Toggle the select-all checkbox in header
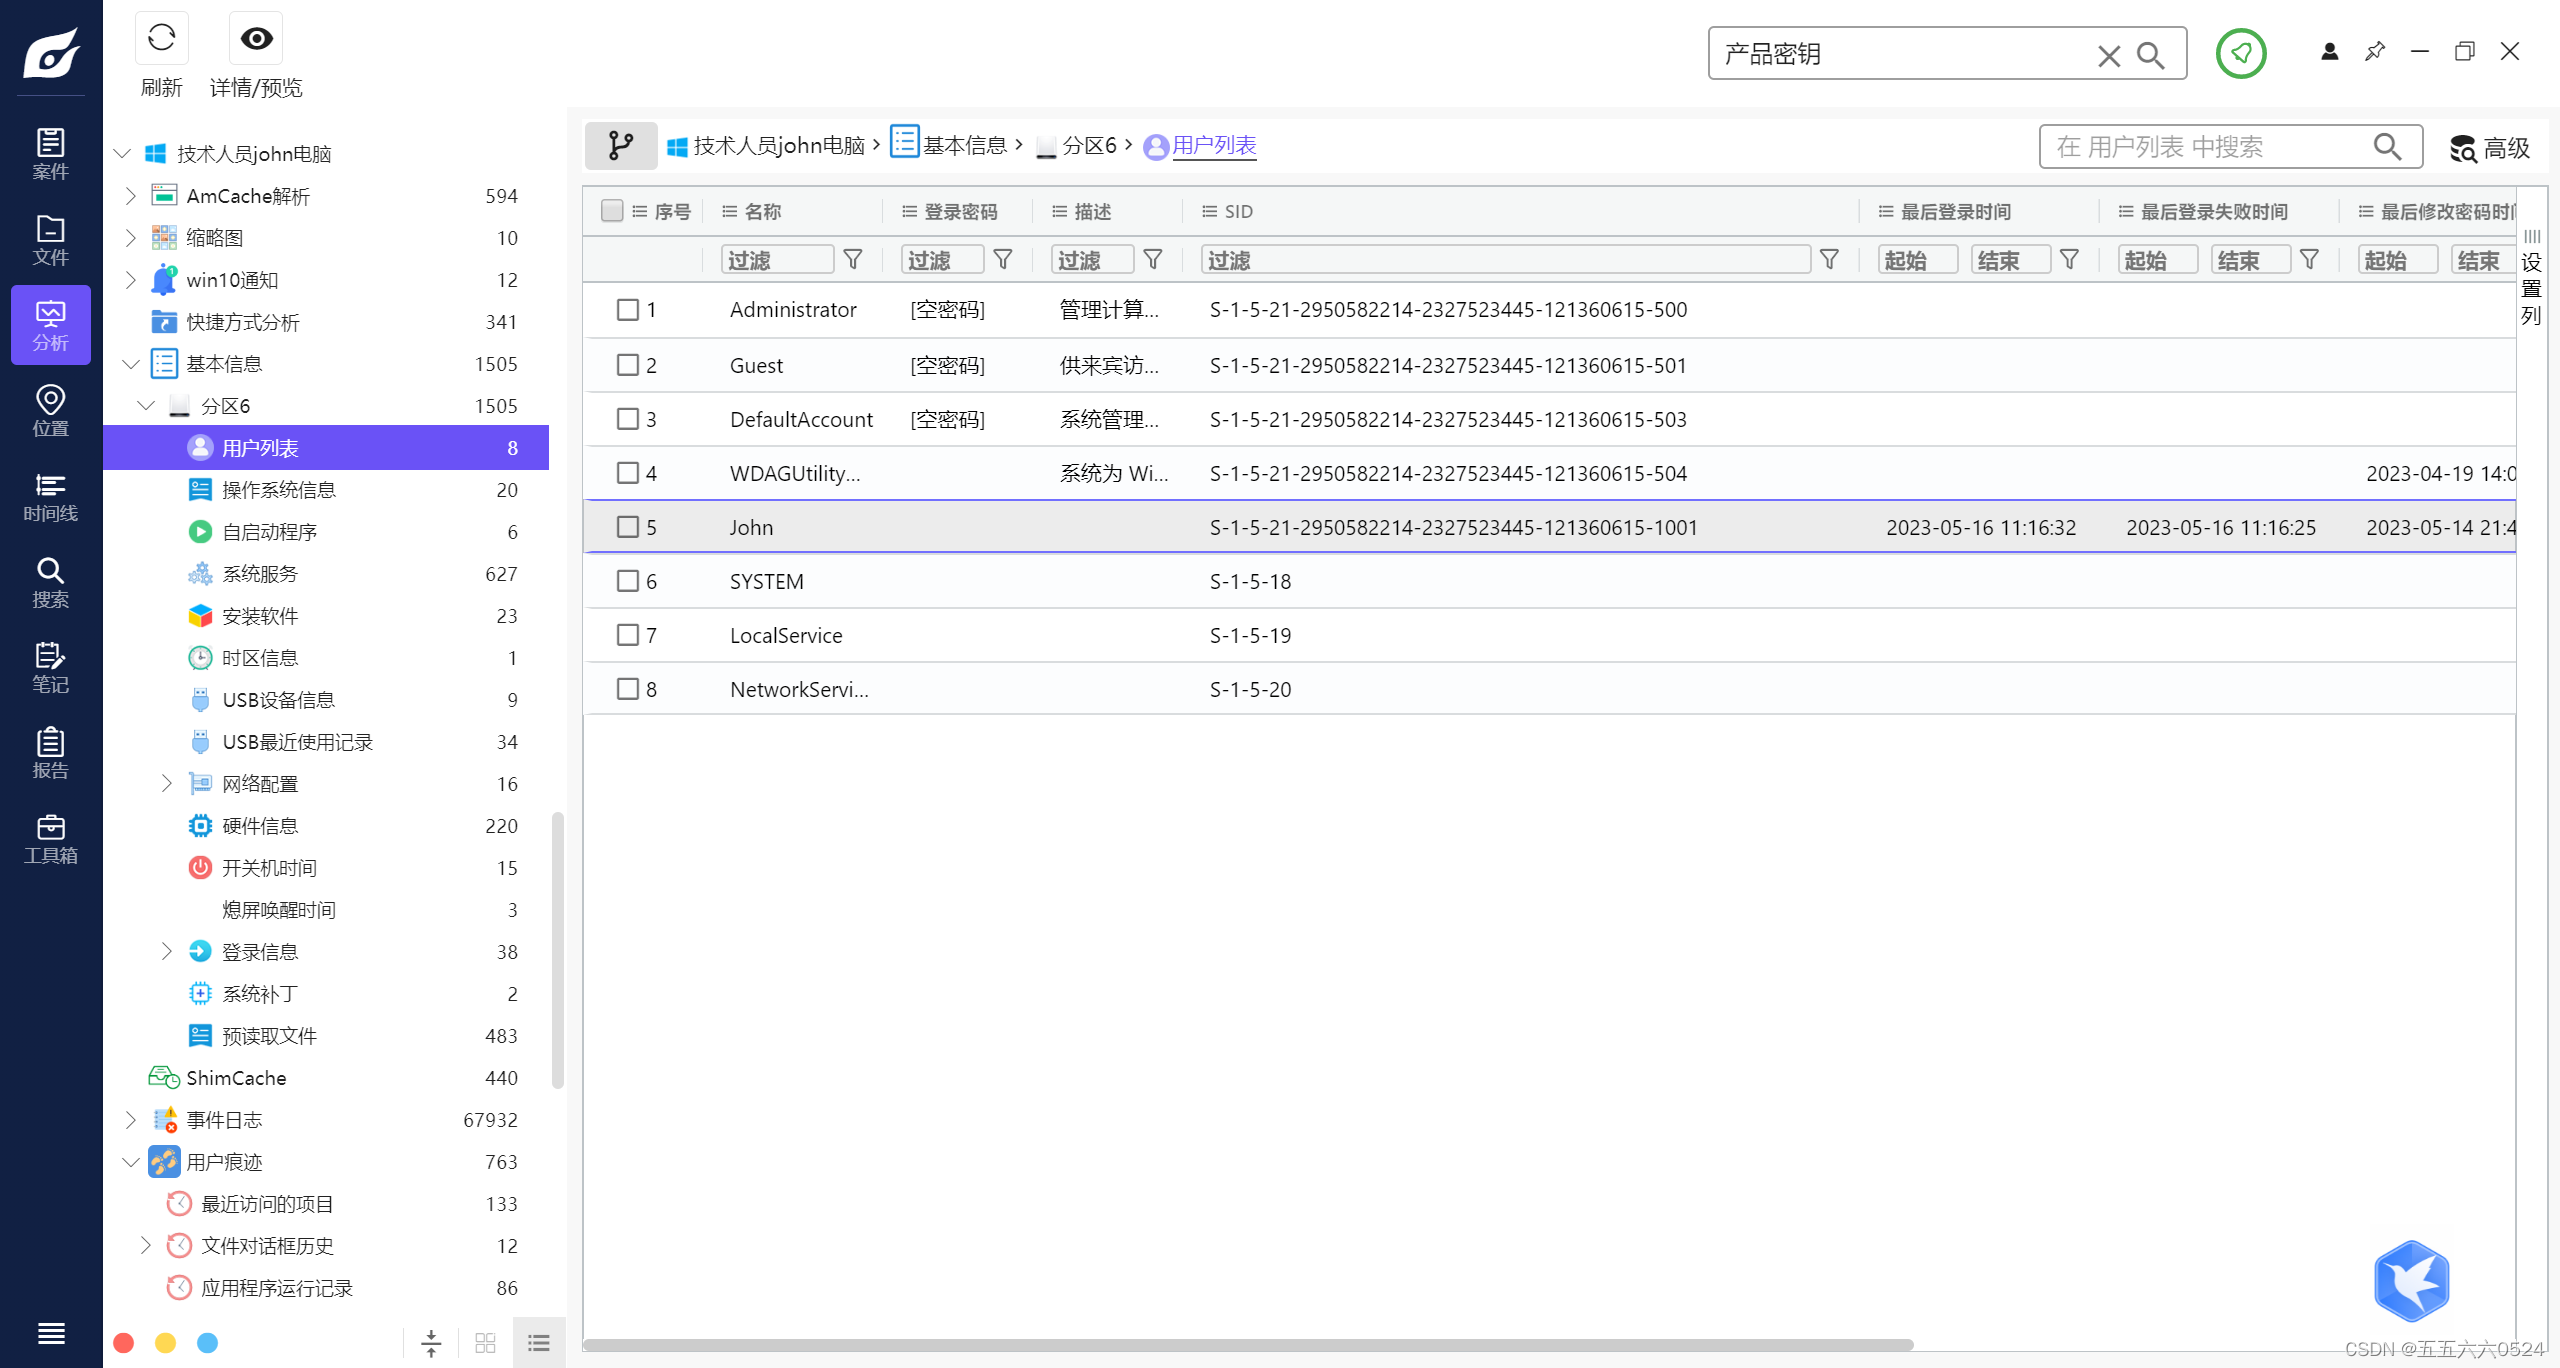 tap(612, 211)
